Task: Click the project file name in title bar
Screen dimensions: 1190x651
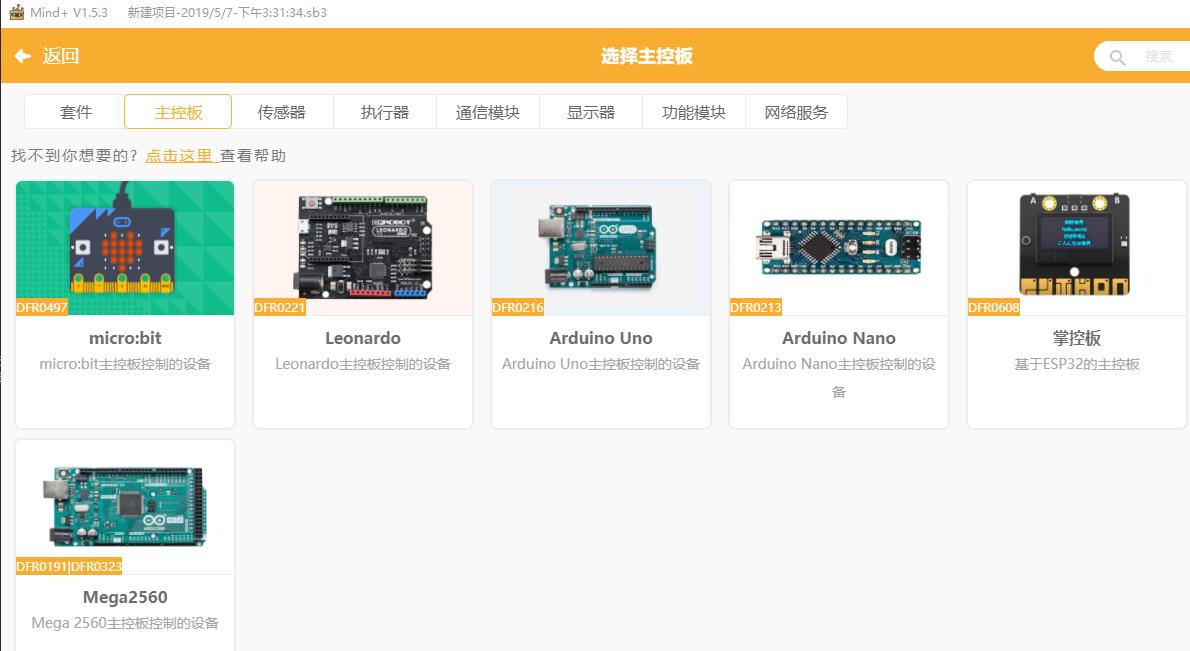Action: [227, 12]
